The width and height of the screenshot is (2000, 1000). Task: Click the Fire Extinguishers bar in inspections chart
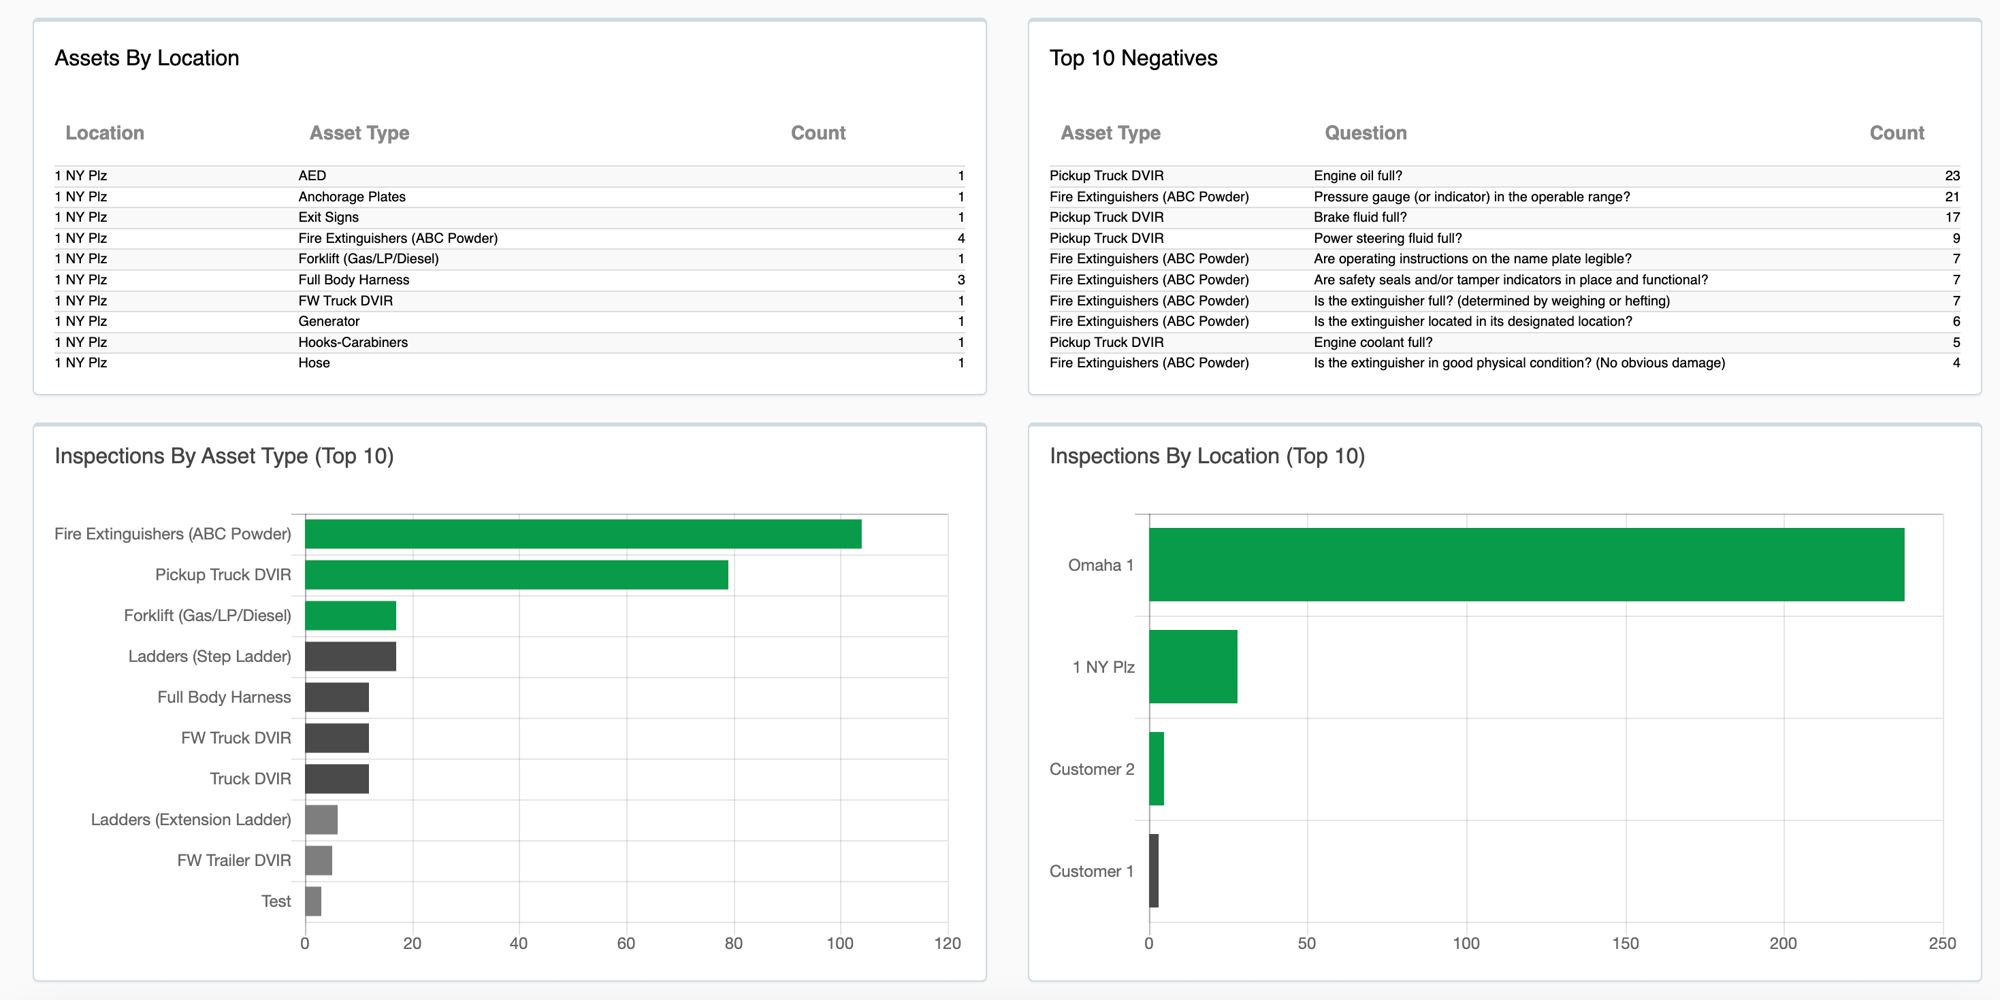coord(580,533)
